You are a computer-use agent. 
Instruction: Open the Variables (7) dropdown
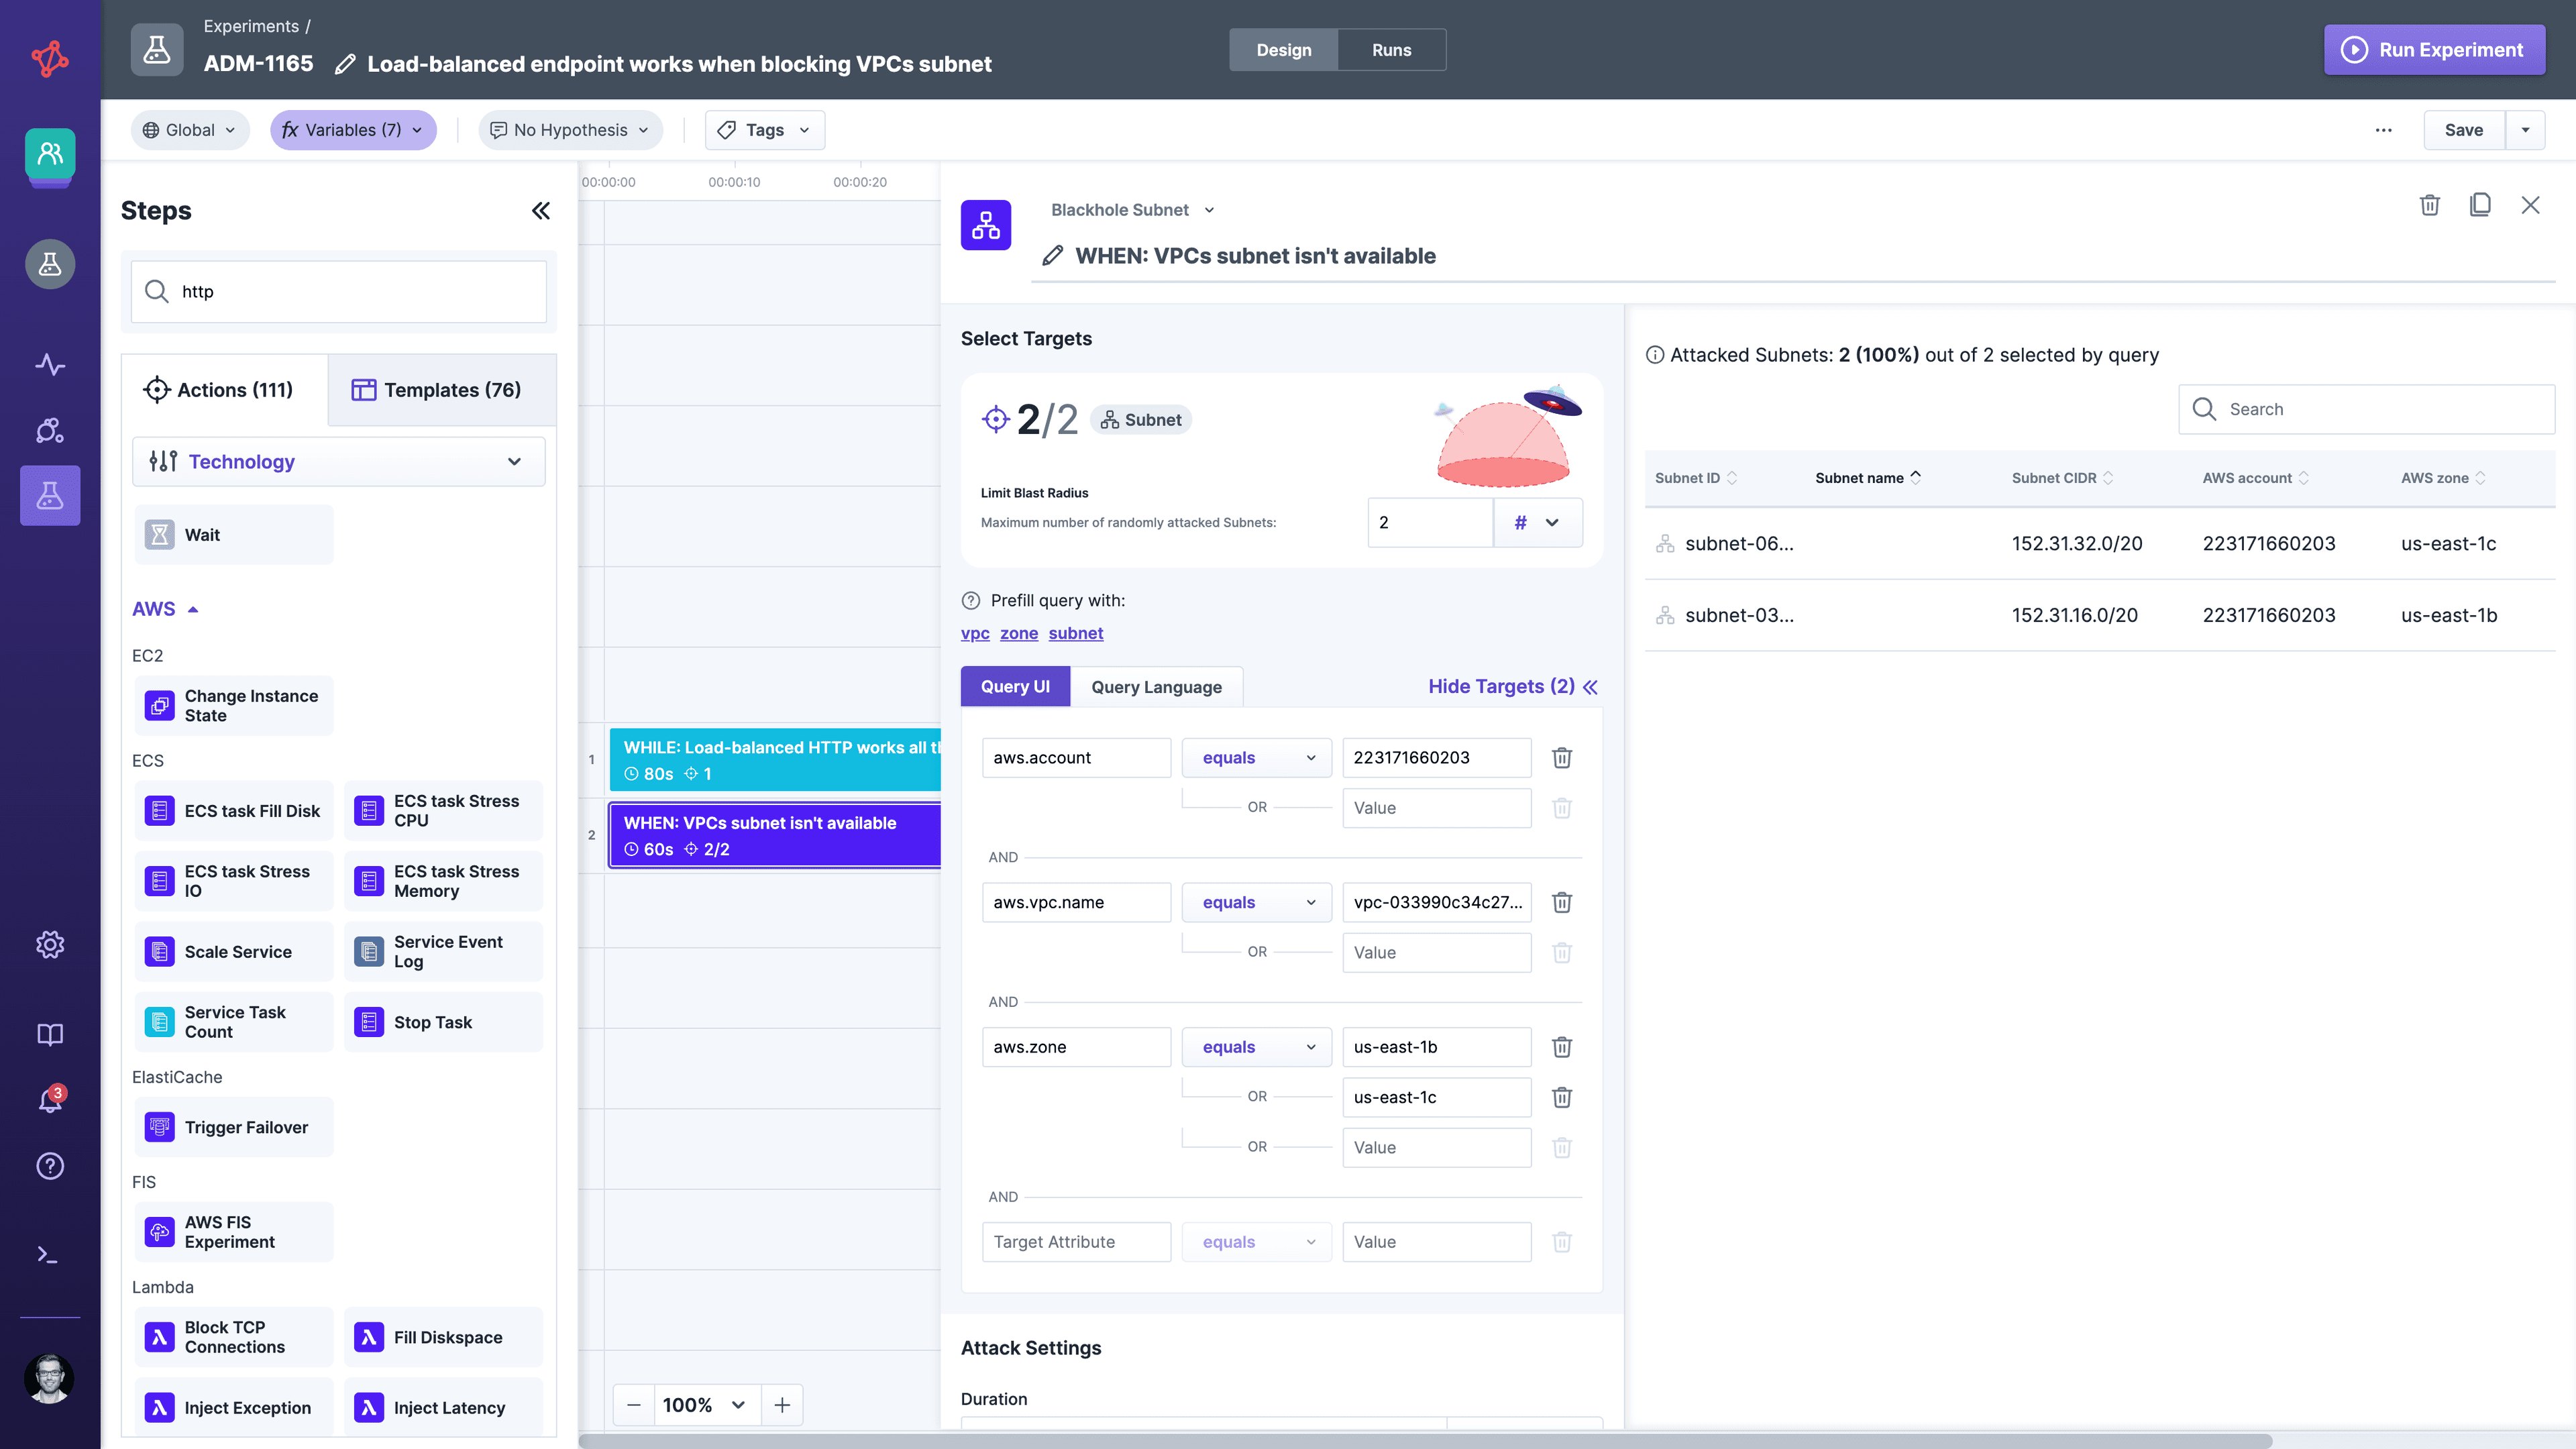click(353, 130)
